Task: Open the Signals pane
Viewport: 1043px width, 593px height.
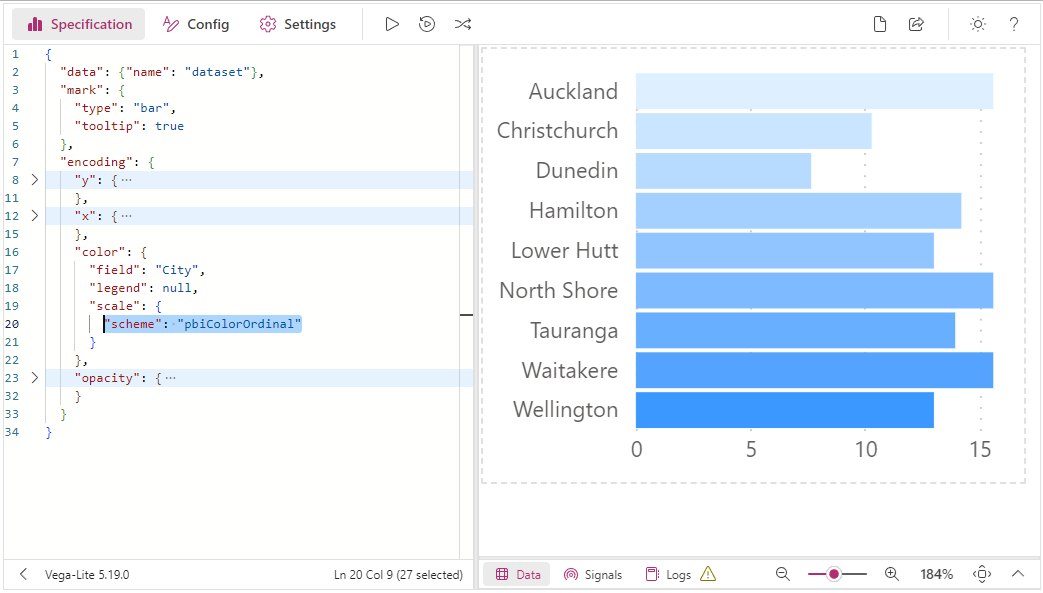Action: (593, 574)
